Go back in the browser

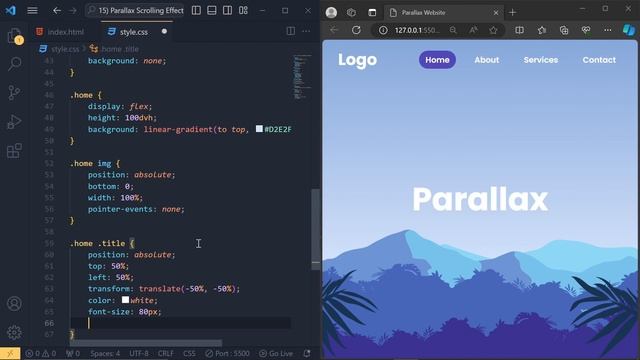(334, 30)
